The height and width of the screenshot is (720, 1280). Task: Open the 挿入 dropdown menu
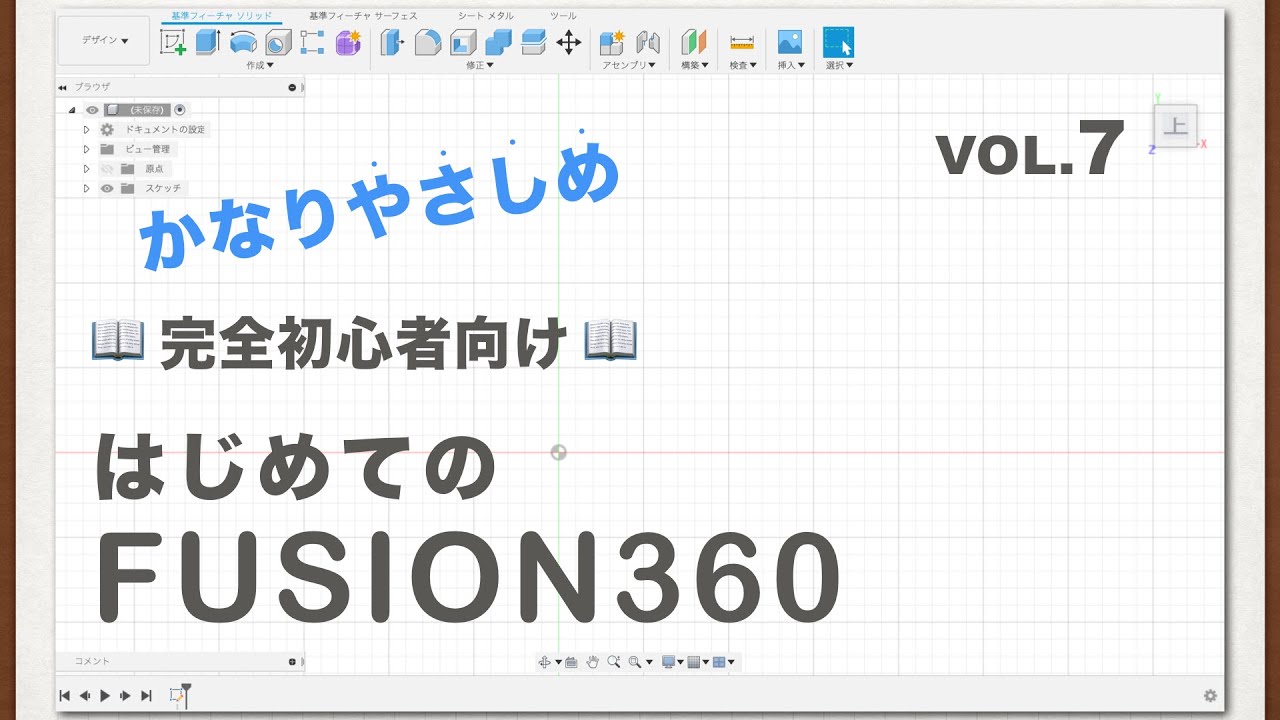(791, 65)
